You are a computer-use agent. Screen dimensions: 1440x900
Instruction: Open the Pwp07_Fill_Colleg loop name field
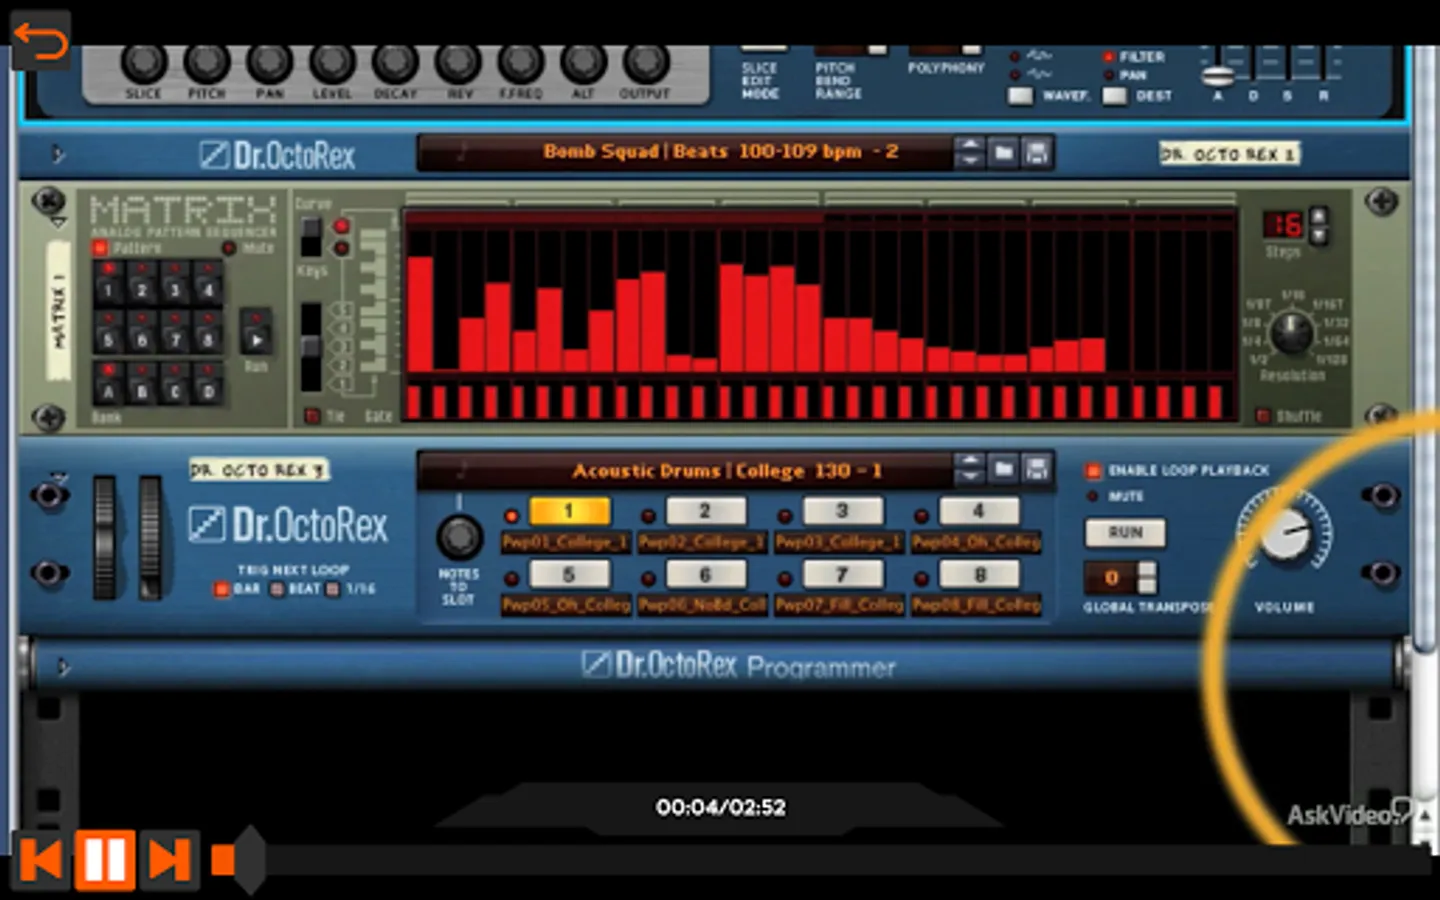pos(840,605)
